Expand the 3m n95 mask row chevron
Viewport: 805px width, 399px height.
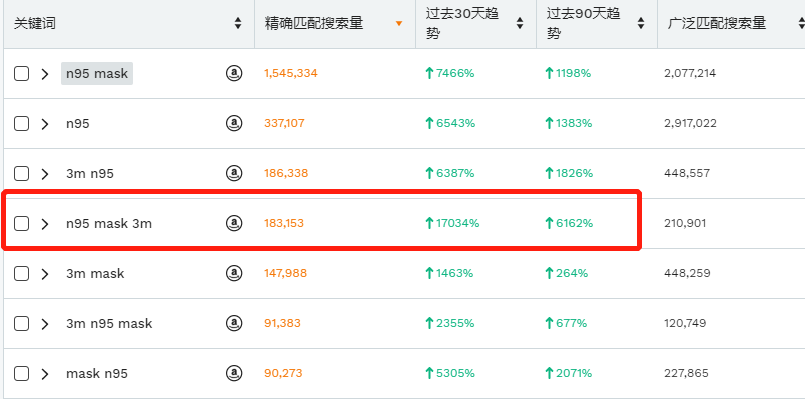[x=45, y=324]
